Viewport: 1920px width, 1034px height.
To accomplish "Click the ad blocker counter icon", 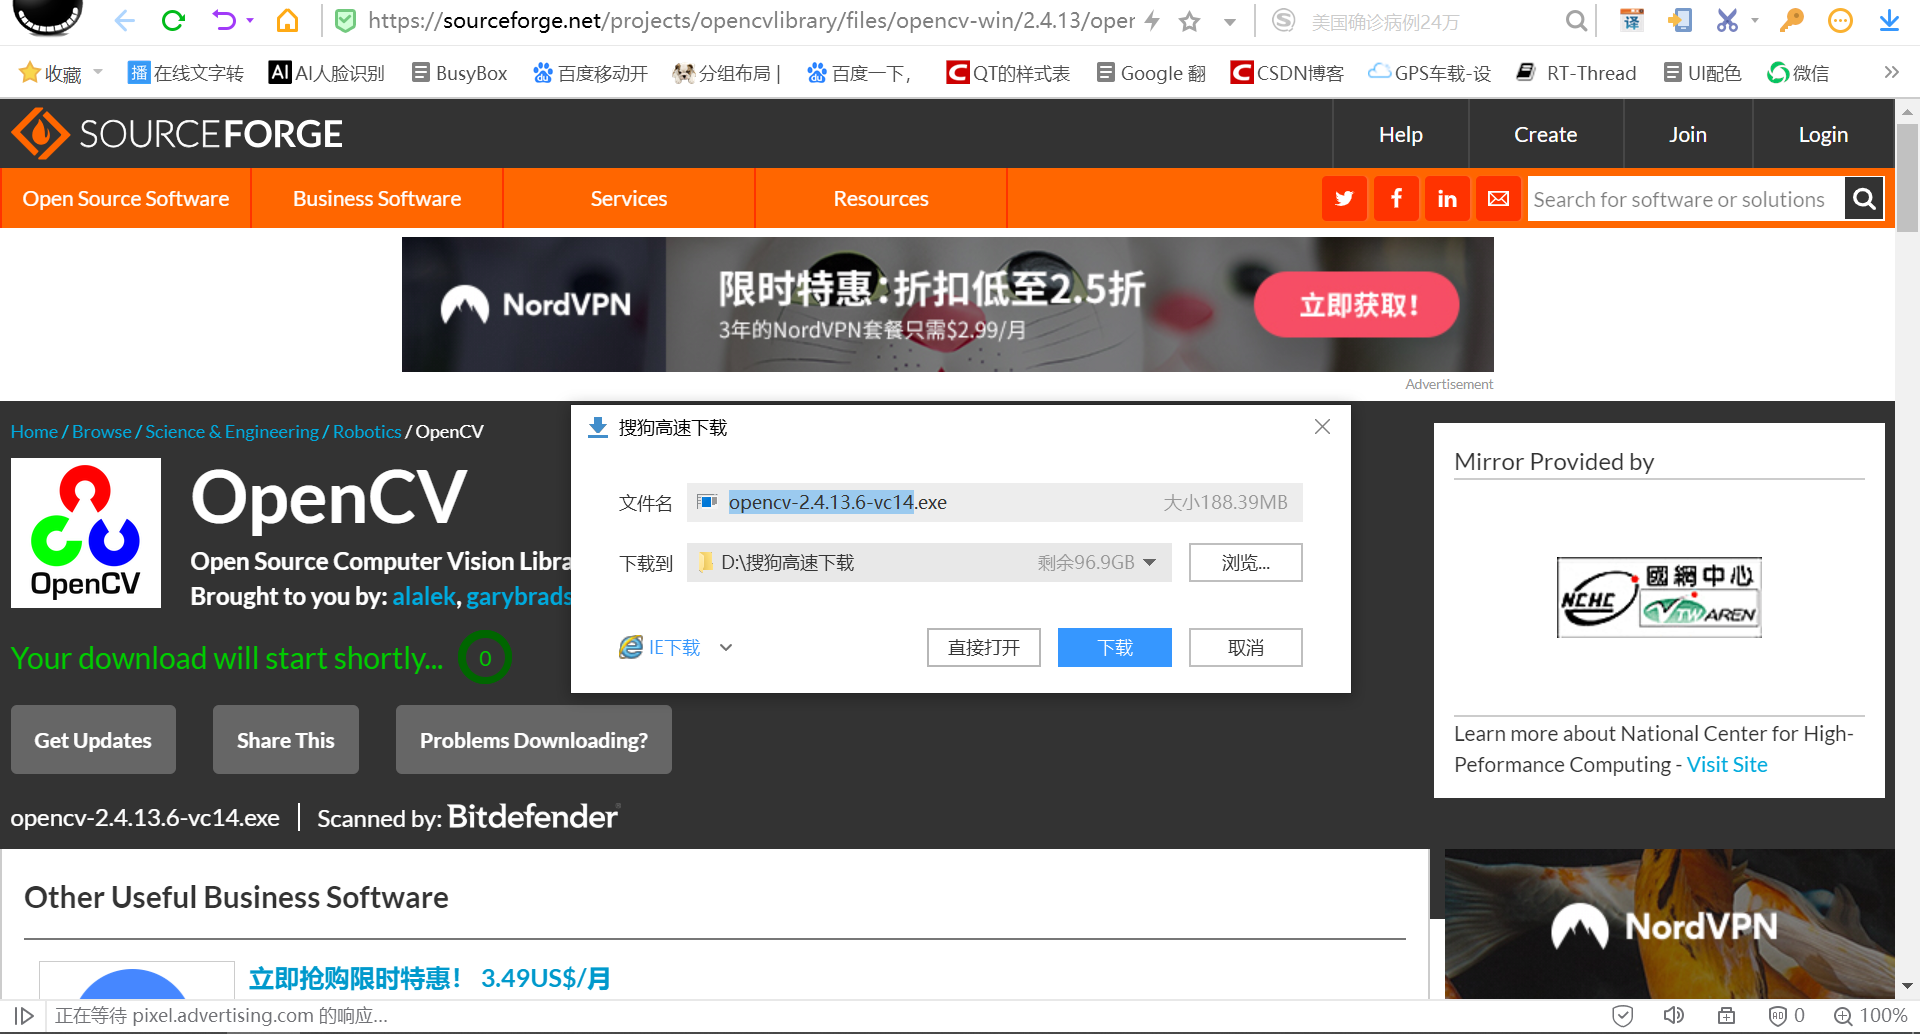I will (1786, 1016).
